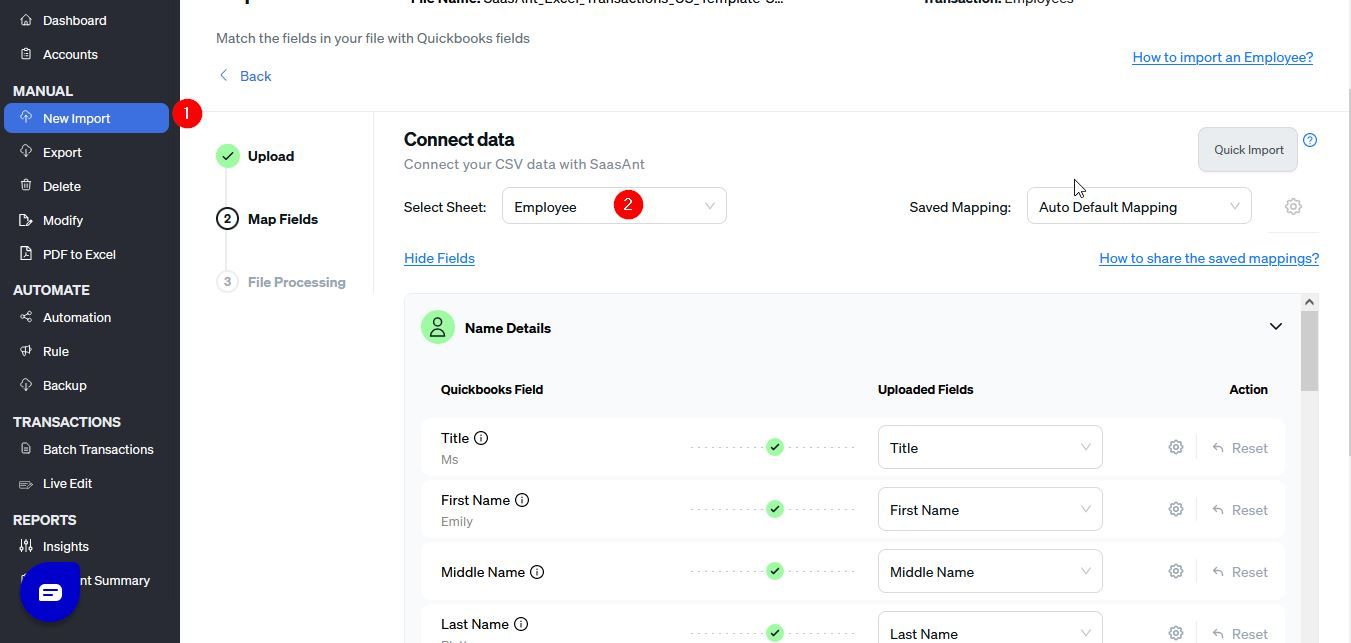Open PDF to Excel menu item
The width and height of the screenshot is (1351, 643).
79,254
